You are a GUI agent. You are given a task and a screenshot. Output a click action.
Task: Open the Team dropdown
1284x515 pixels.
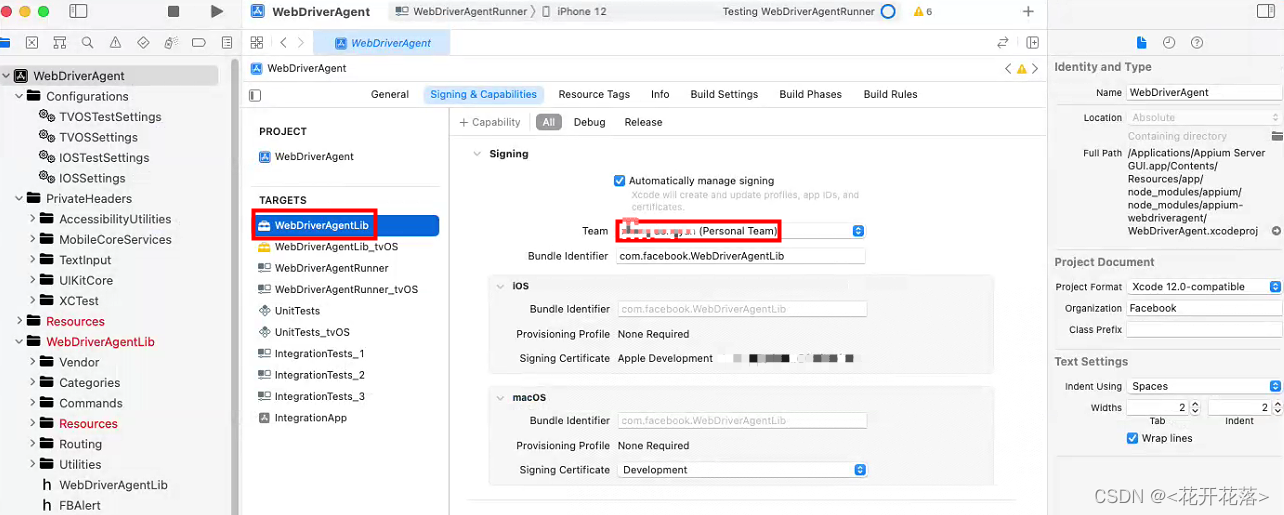pyautogui.click(x=740, y=231)
